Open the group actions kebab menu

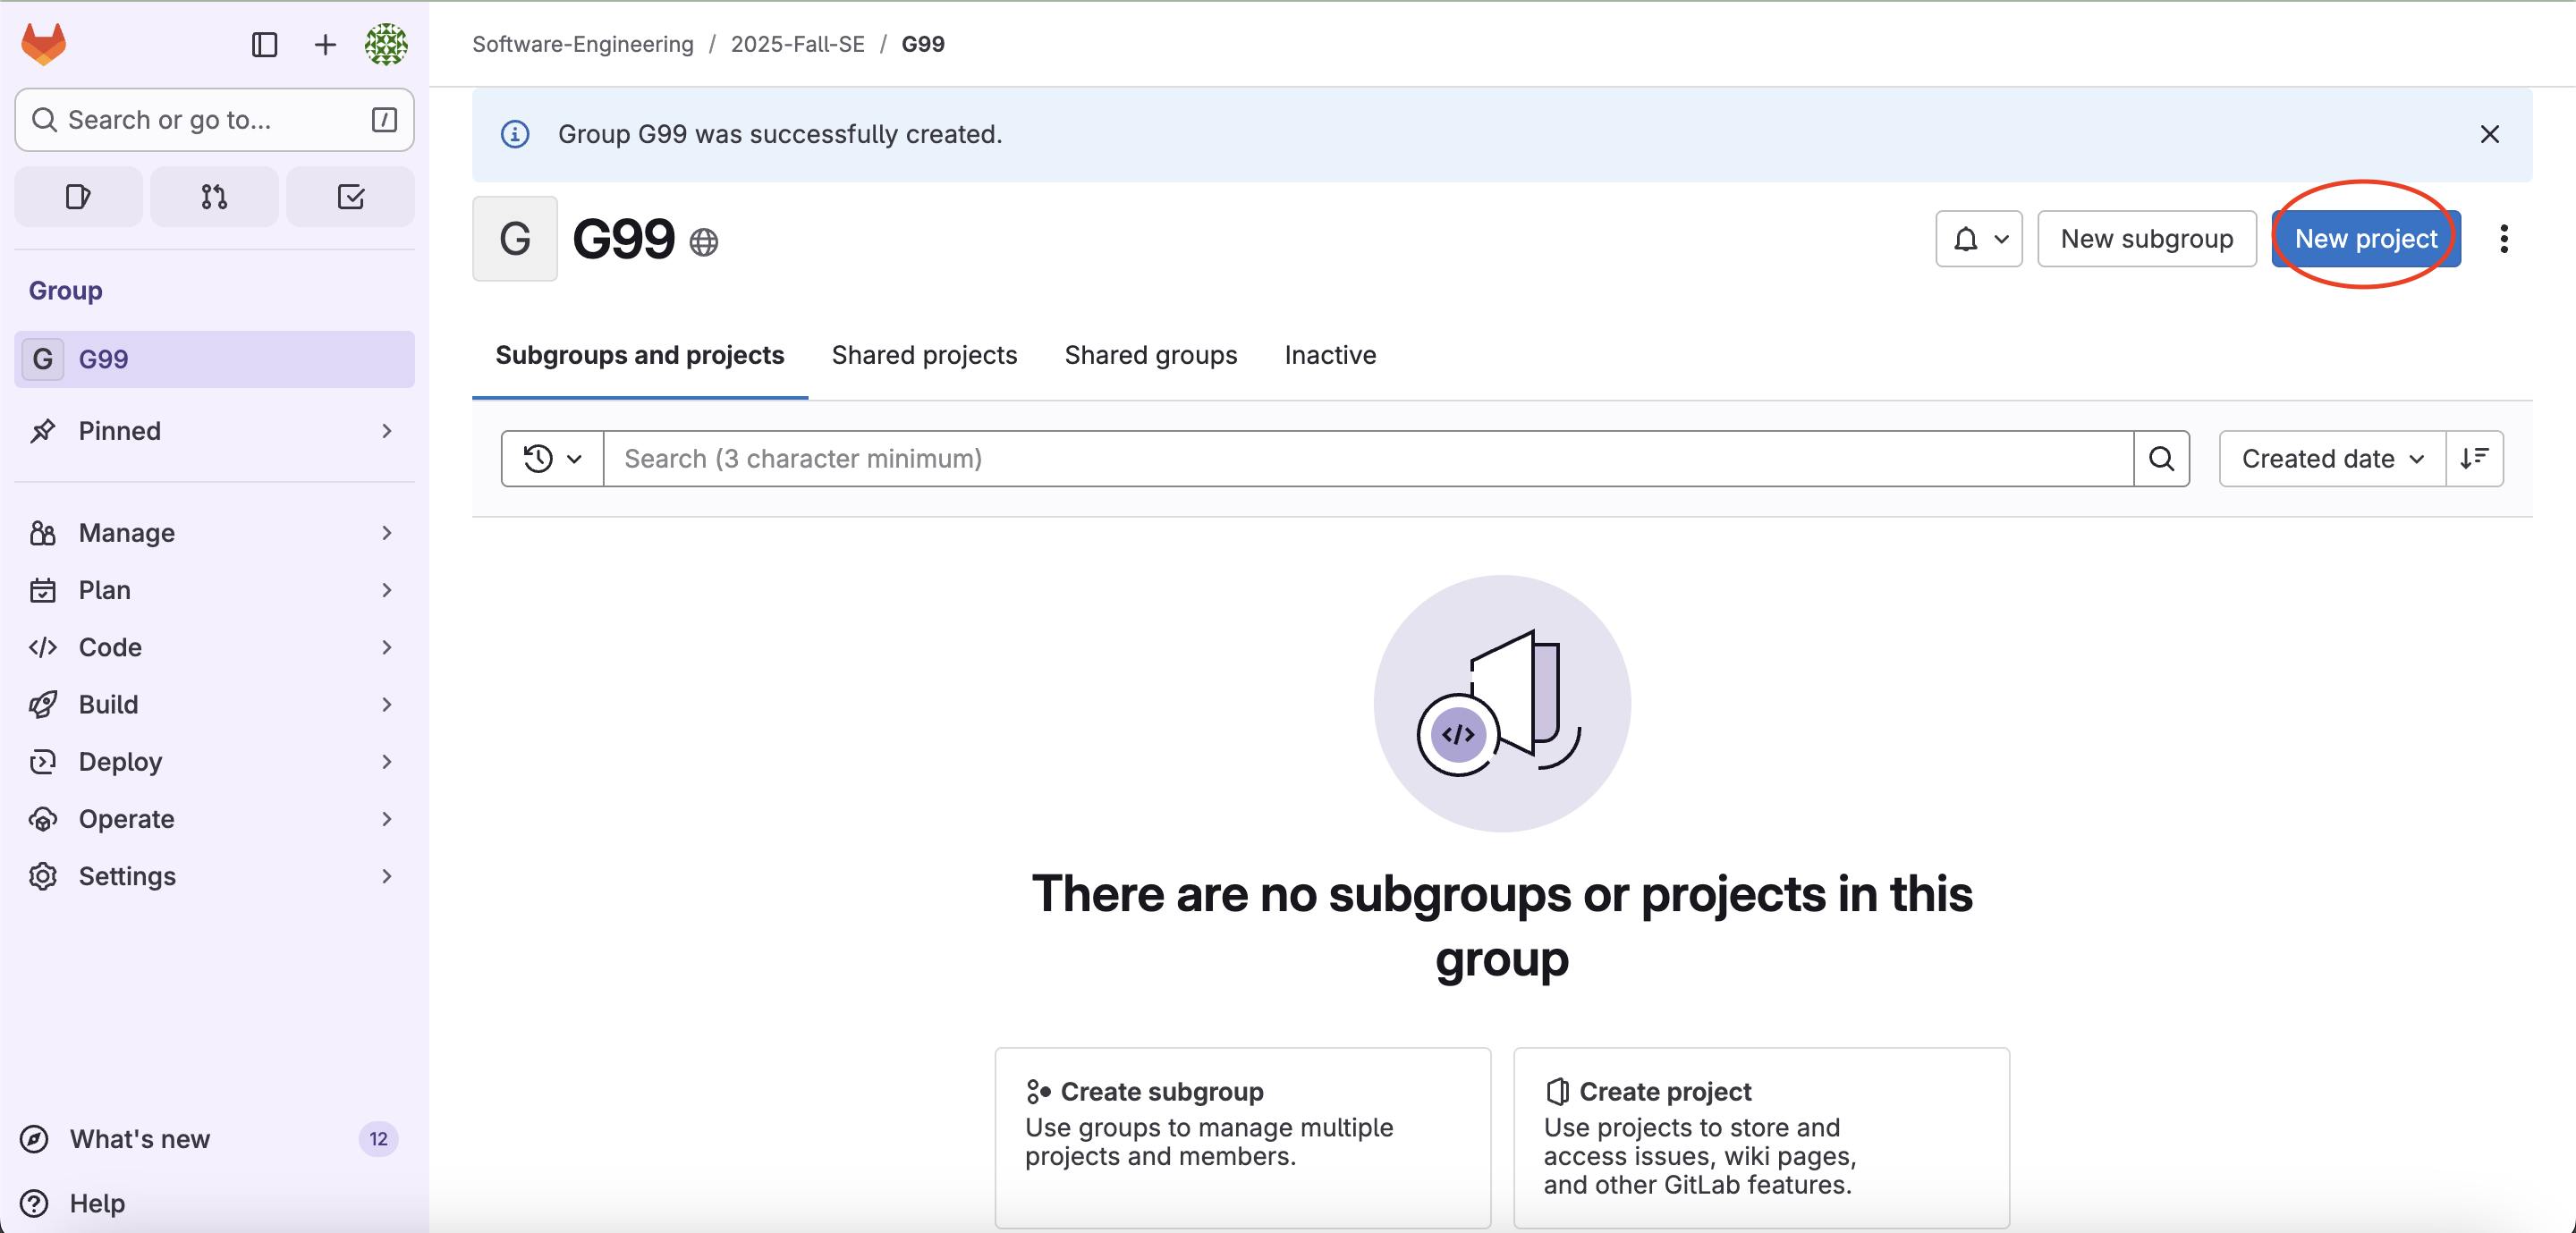tap(2504, 239)
